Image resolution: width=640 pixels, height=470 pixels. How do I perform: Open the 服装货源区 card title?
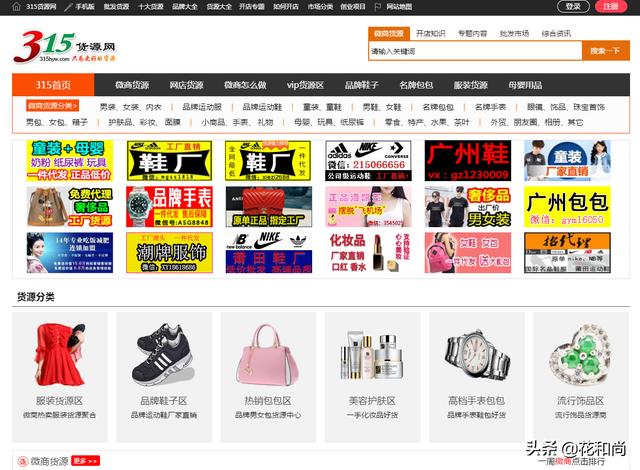click(60, 401)
